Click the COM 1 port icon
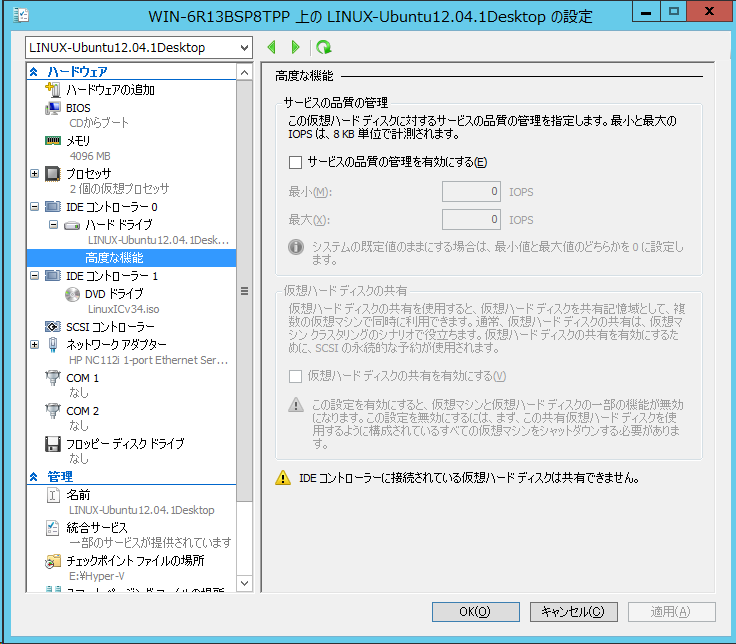 click(53, 377)
